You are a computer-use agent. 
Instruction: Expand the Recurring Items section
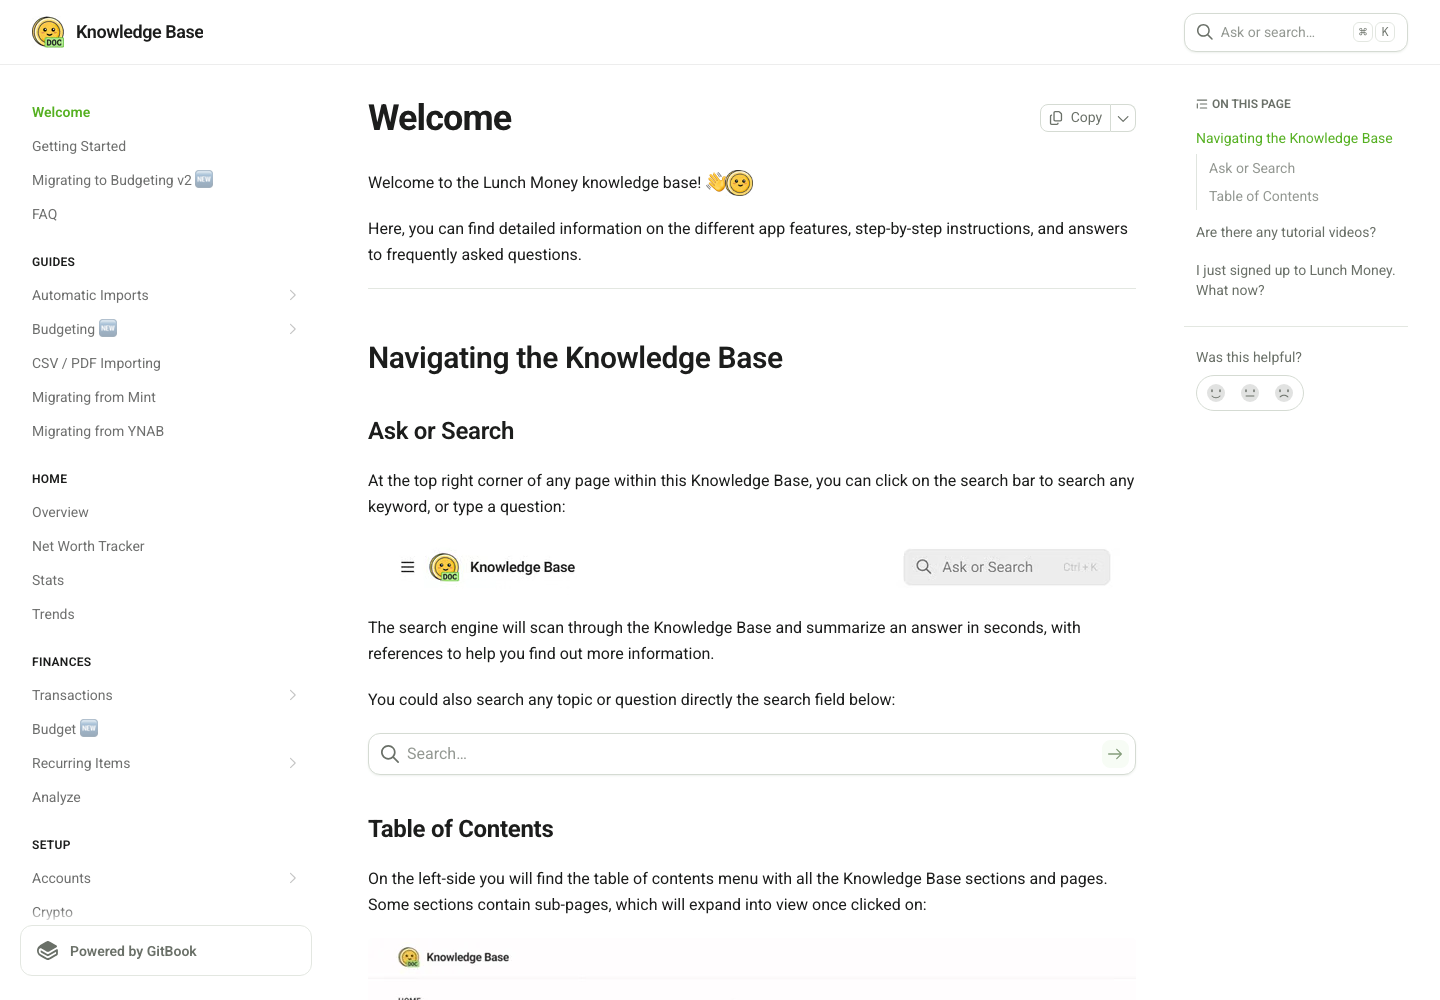[293, 763]
